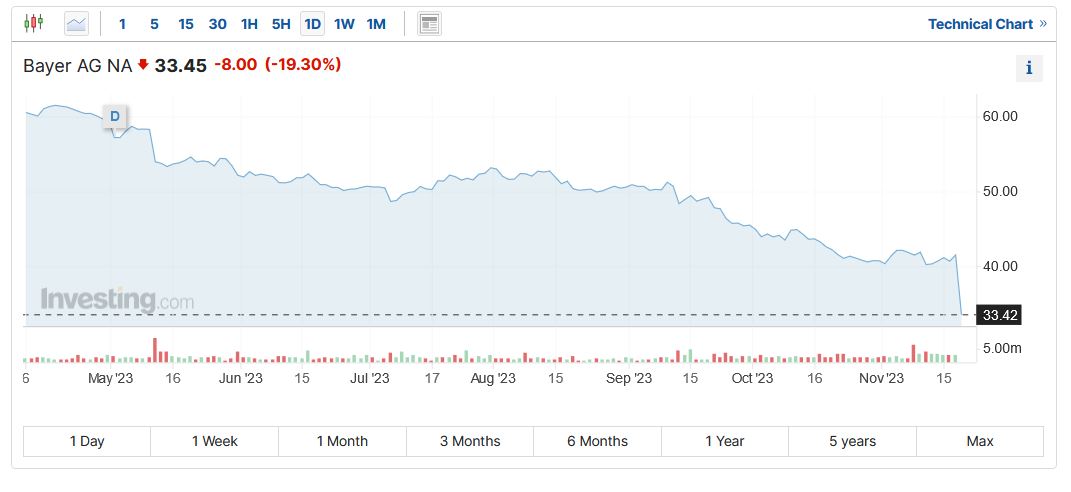Select the 5 minute interval
This screenshot has width=1071, height=492.
(154, 24)
